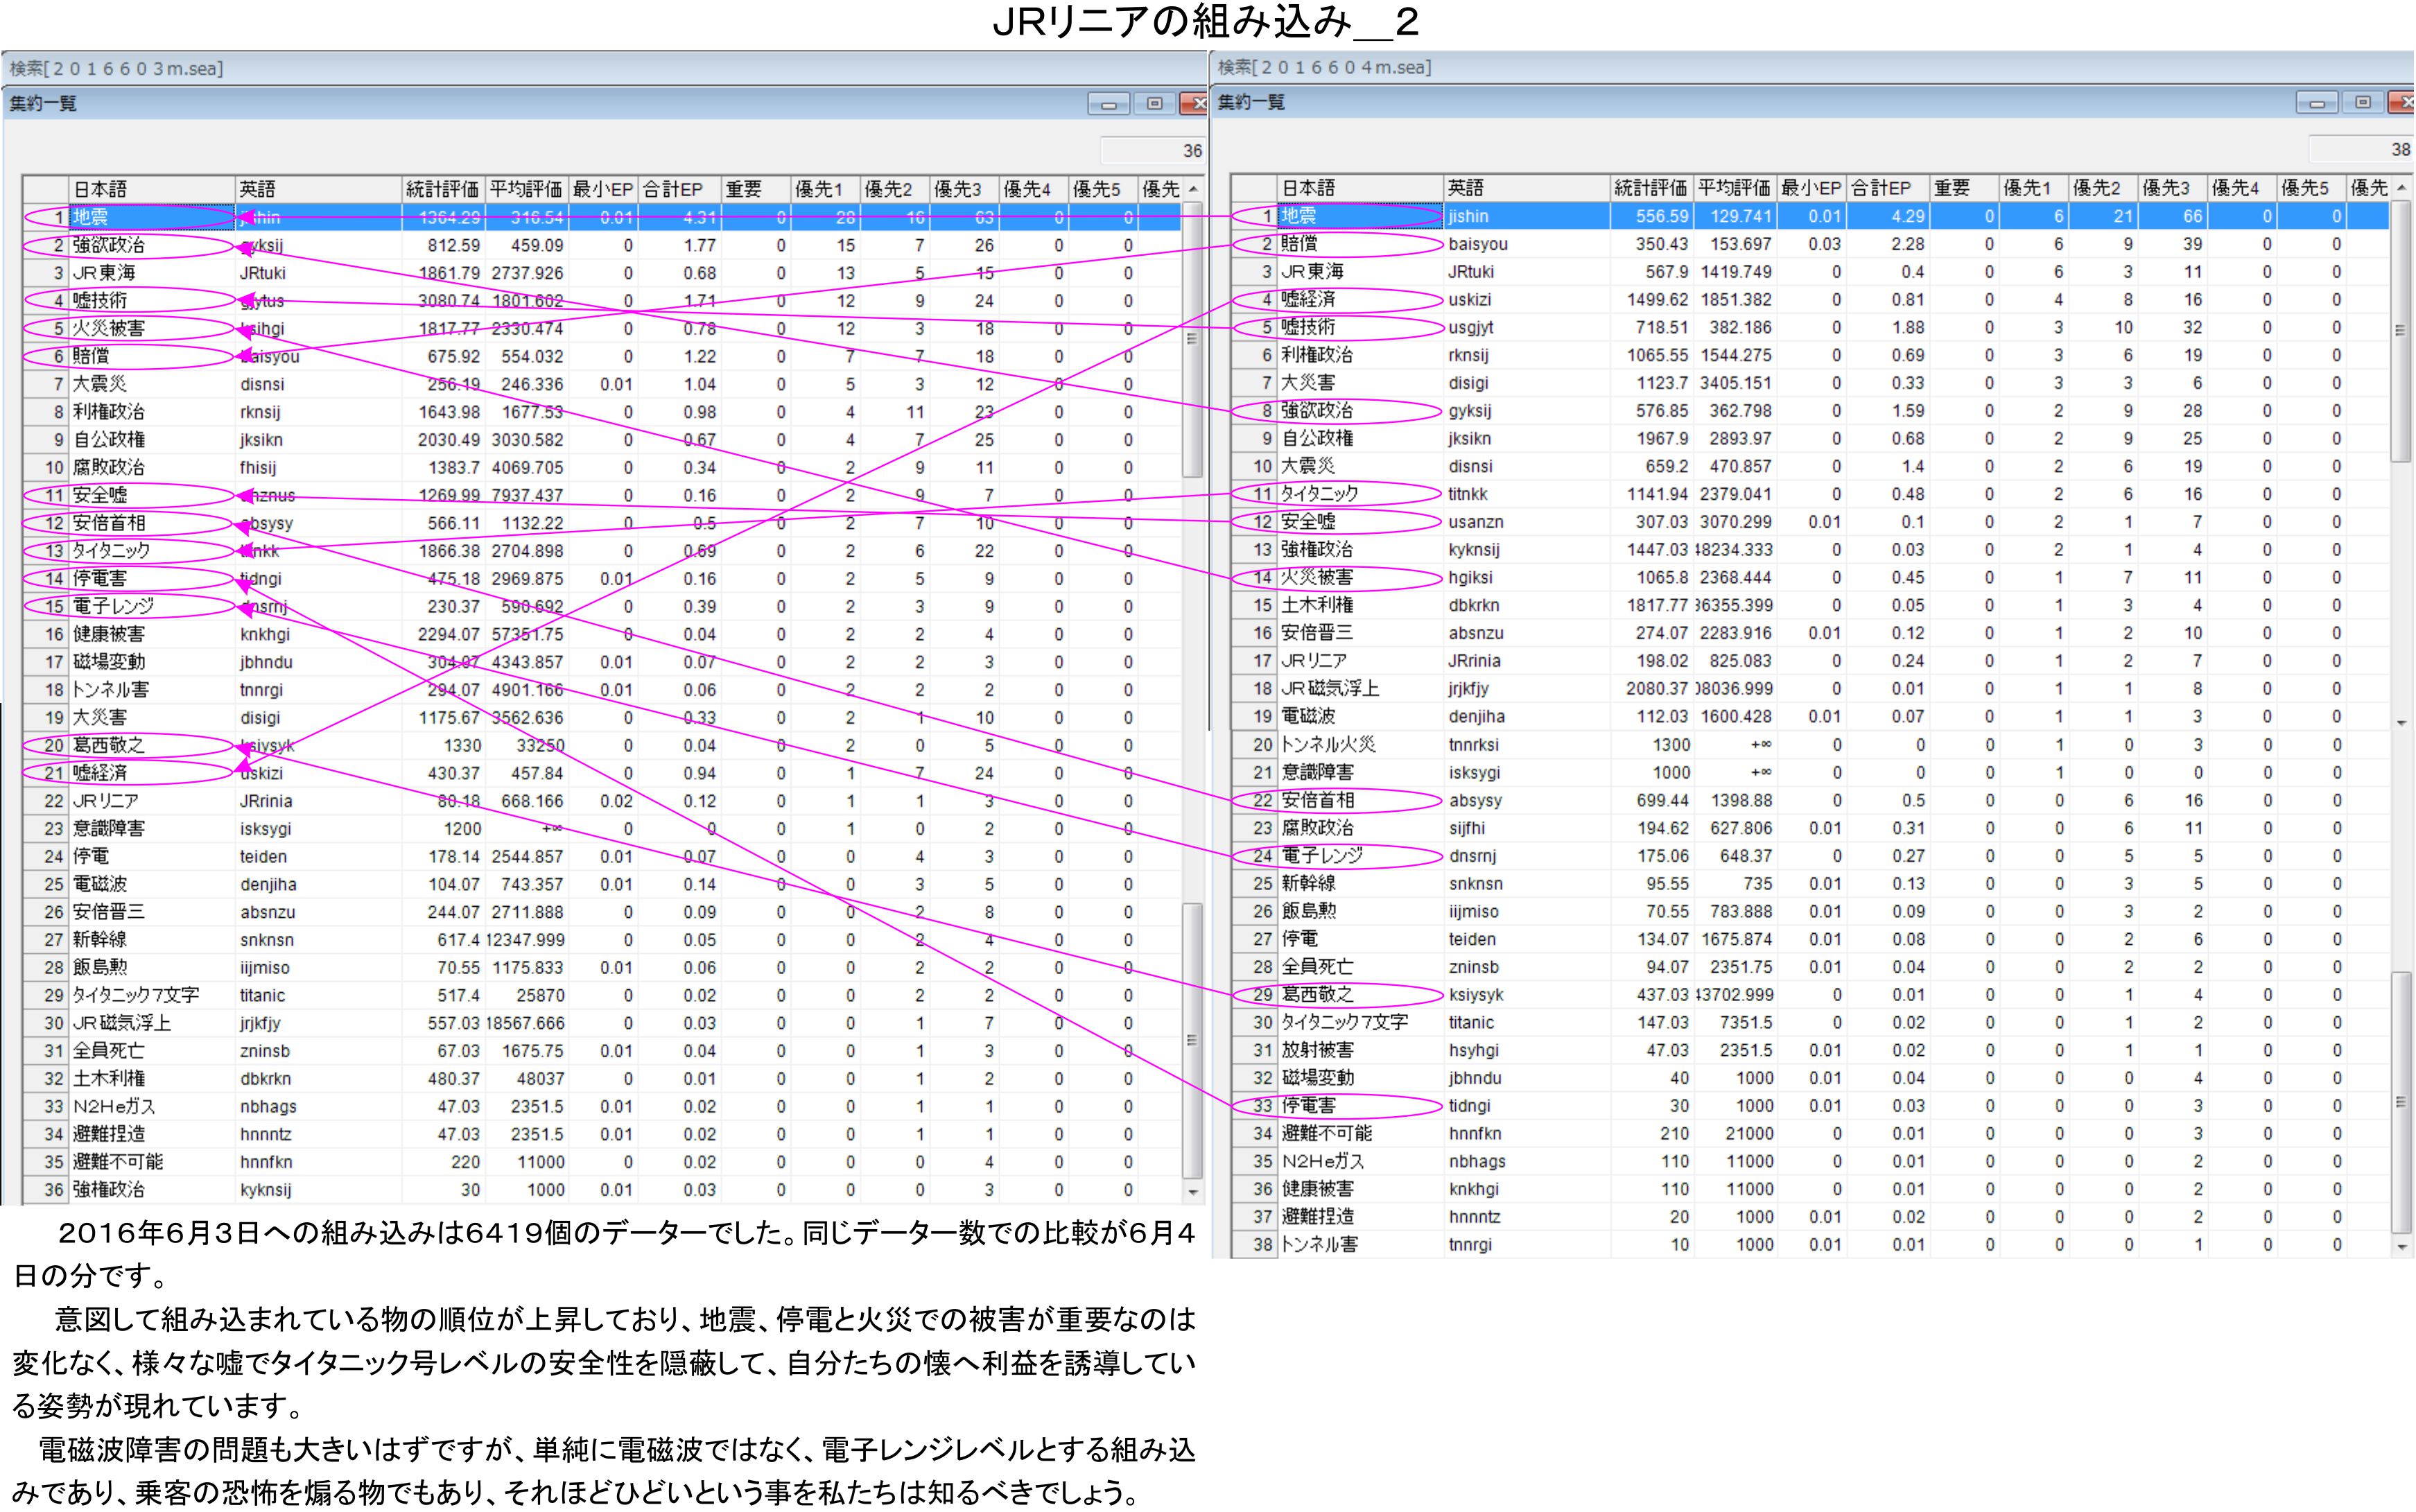Select row 3 JR東海 in left table
Screen dimensions: 2416x1512
point(104,273)
